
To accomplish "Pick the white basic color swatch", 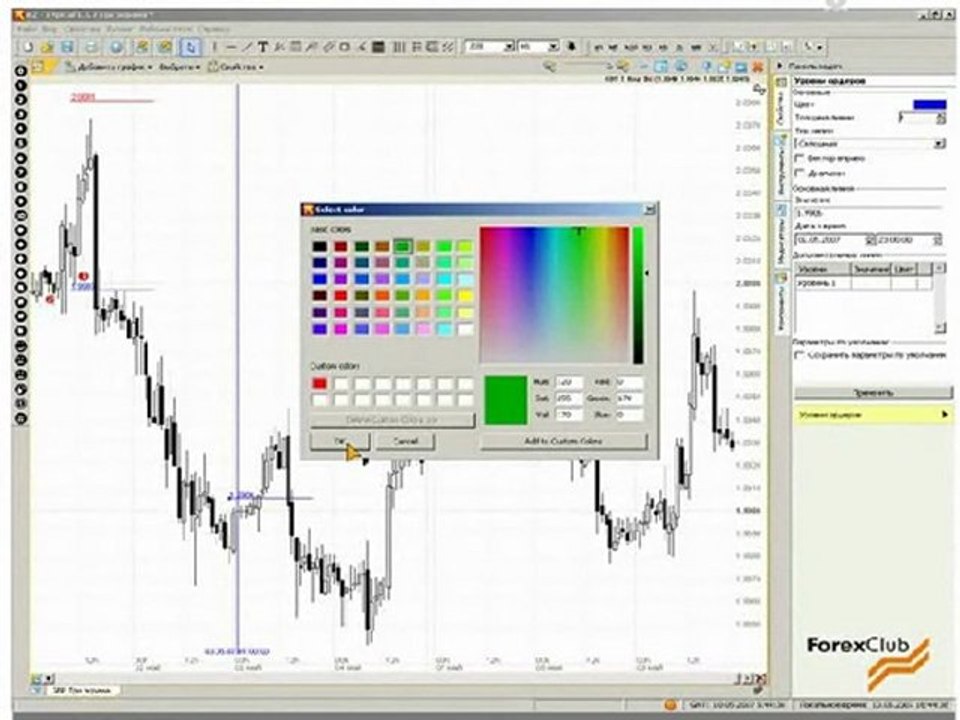I will (x=465, y=329).
